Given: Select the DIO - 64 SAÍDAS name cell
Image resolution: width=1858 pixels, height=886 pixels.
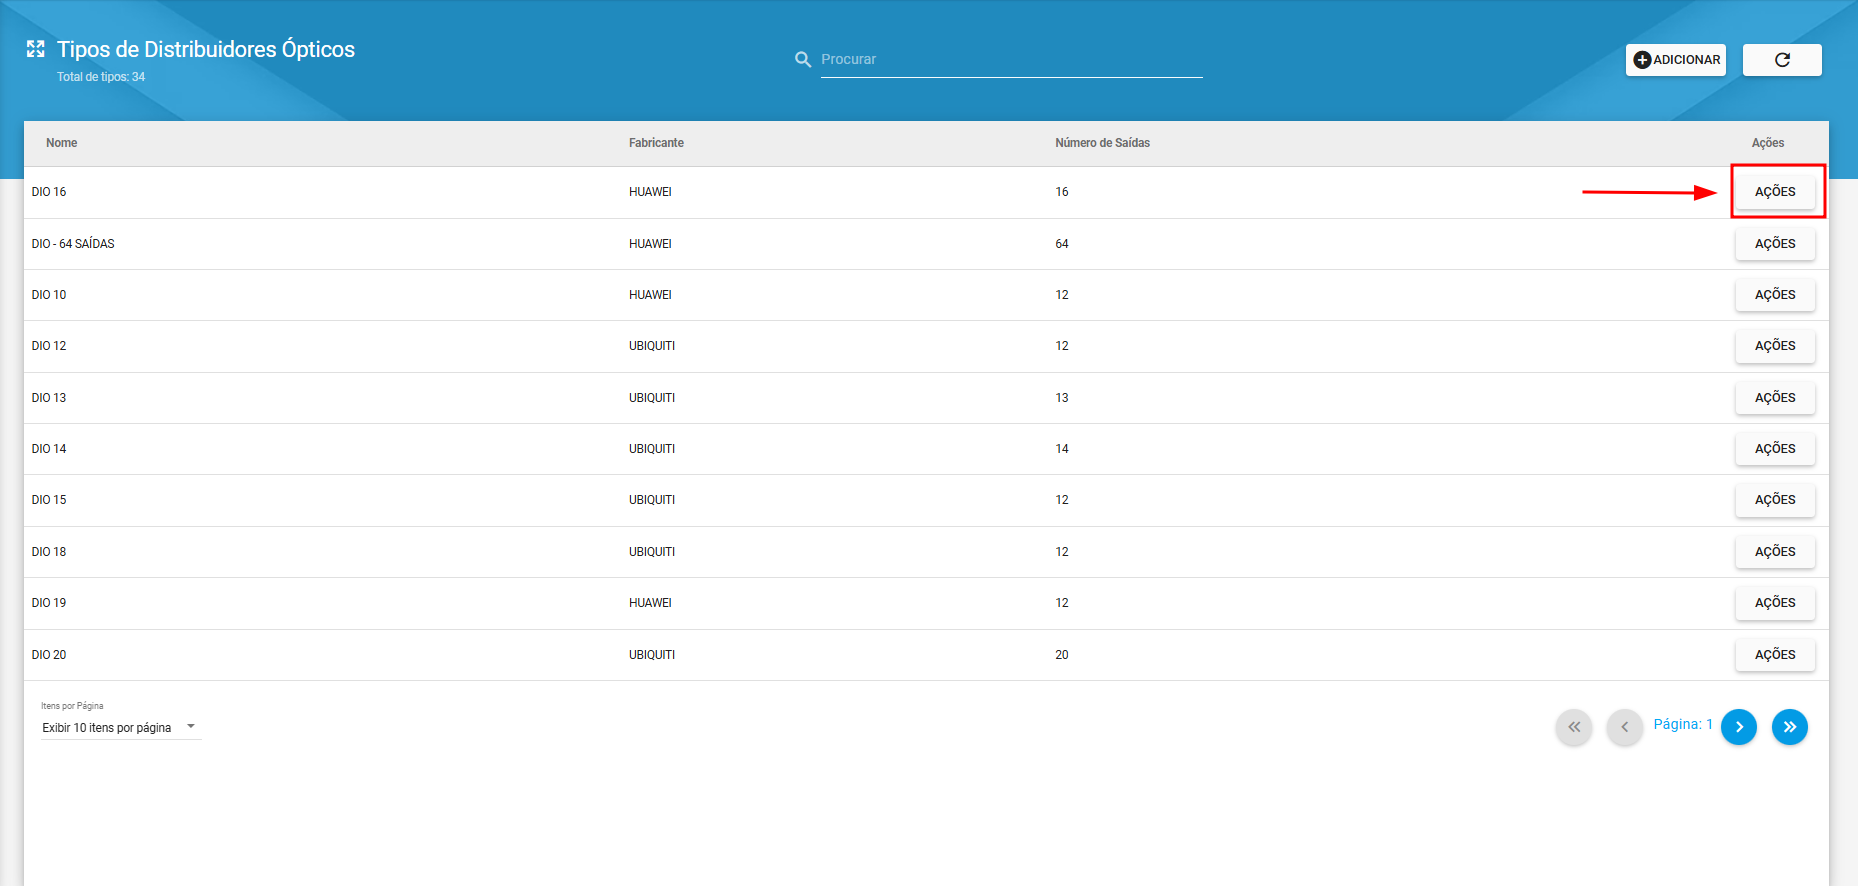Looking at the screenshot, I should 73,244.
